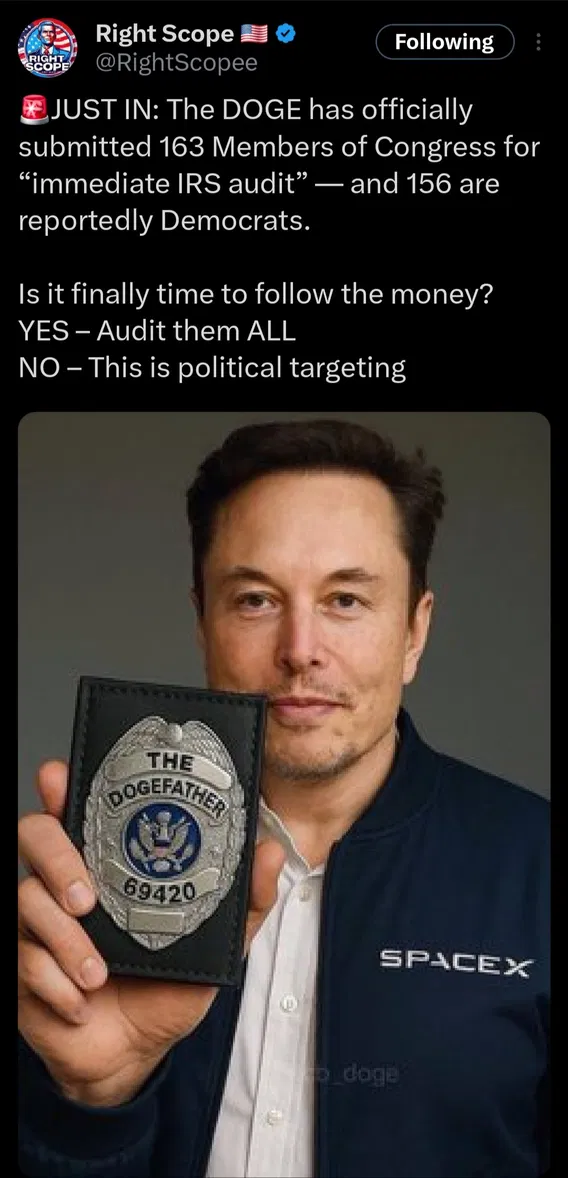Click the red siren emoji before JUST IN
Image resolution: width=568 pixels, height=1178 pixels.
pos(33,111)
